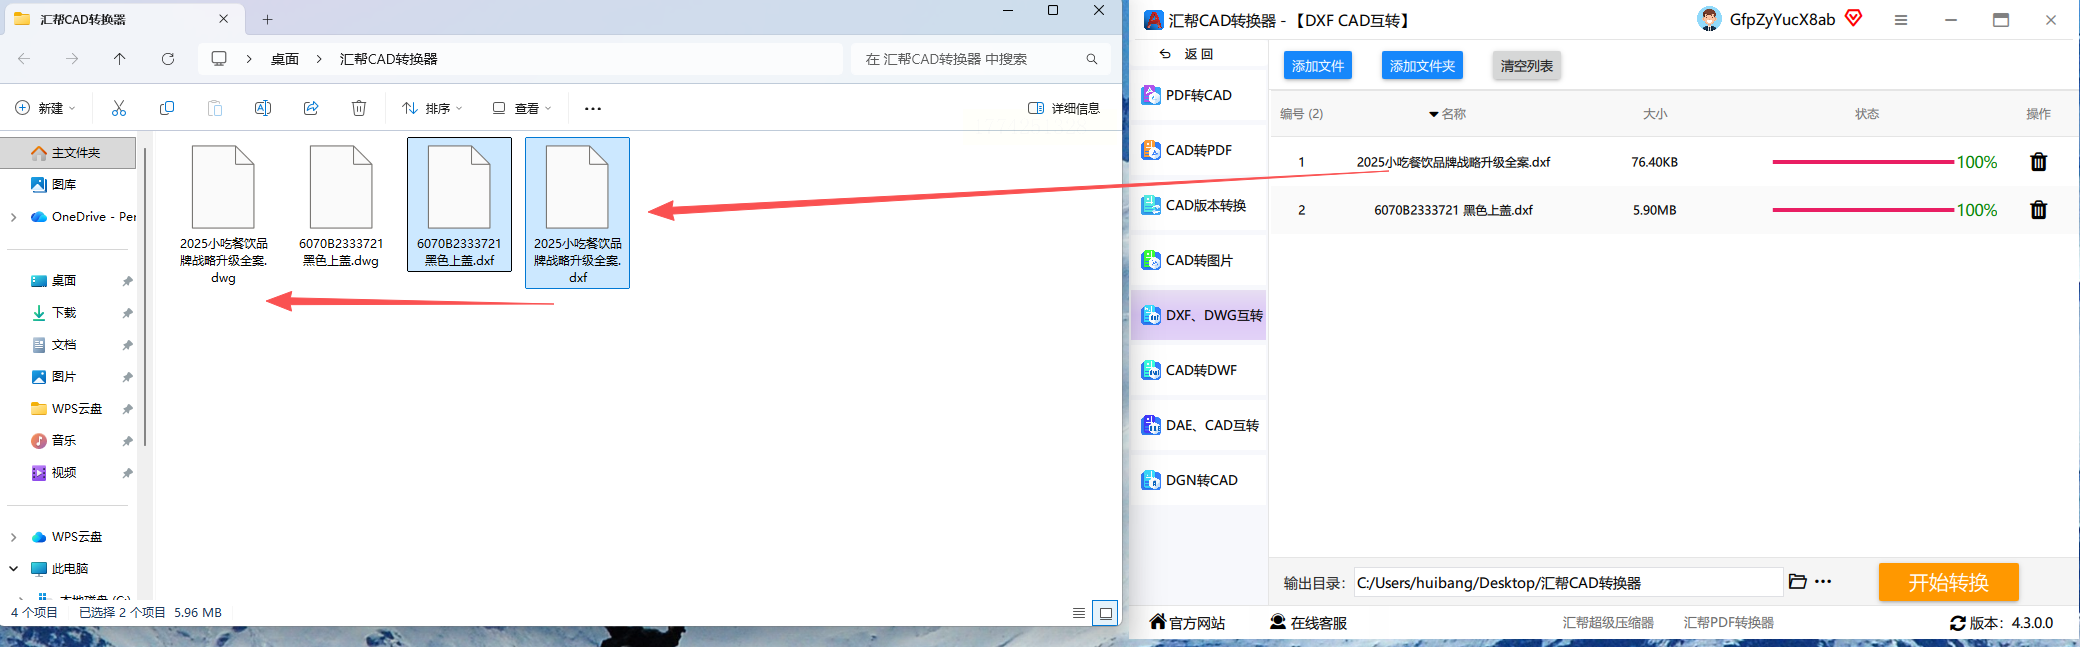
Task: Expand the OneDrive tree node
Action: pos(13,217)
